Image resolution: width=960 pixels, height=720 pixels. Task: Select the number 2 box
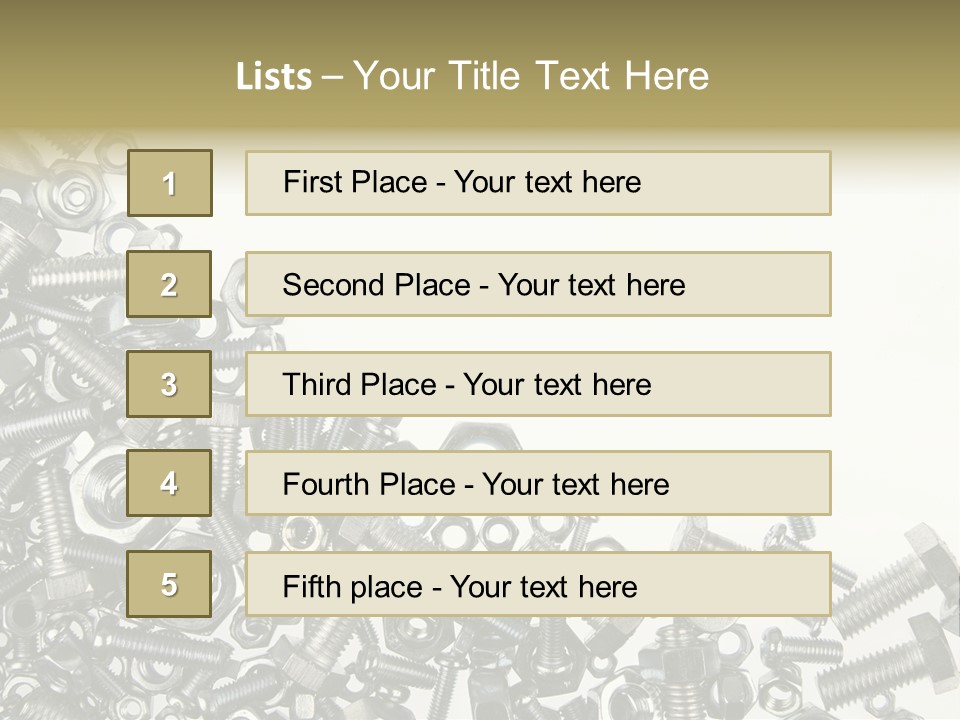coord(170,284)
